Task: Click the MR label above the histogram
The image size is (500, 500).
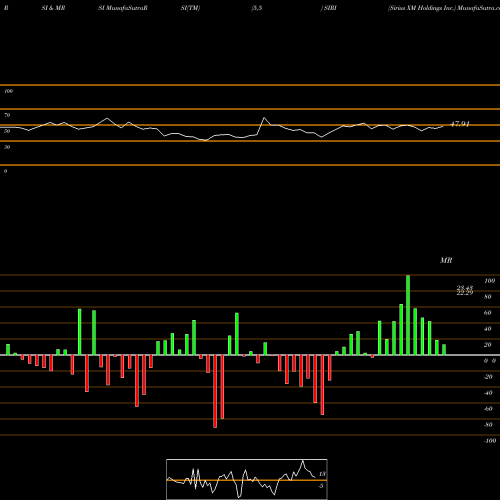Action: pyautogui.click(x=446, y=260)
